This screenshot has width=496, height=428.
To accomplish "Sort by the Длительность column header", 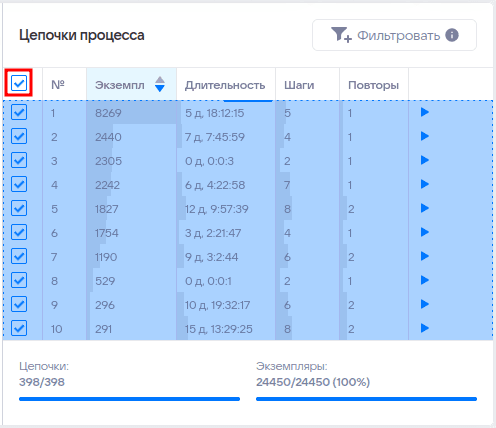I will (x=225, y=85).
